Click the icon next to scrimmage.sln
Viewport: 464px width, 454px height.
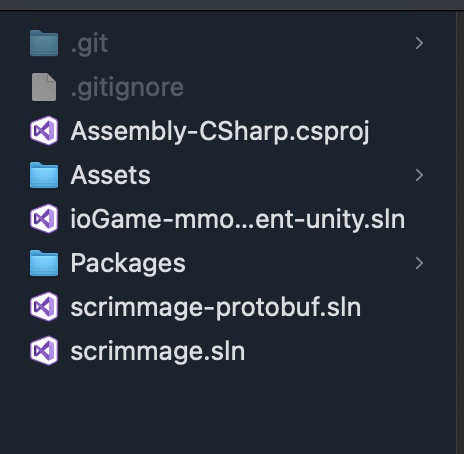44,351
